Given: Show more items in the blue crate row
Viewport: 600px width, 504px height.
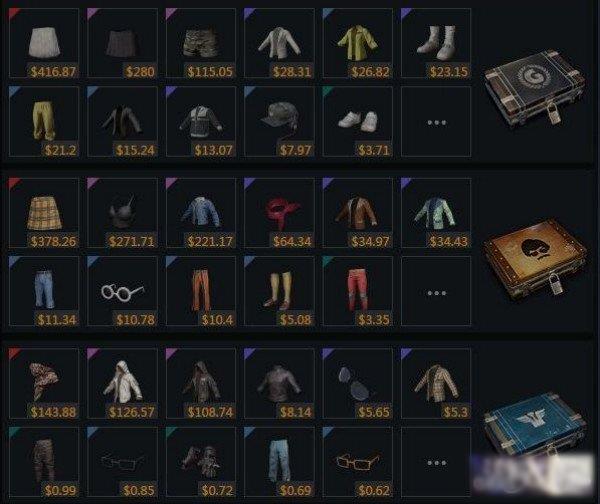Looking at the screenshot, I should pyautogui.click(x=436, y=462).
